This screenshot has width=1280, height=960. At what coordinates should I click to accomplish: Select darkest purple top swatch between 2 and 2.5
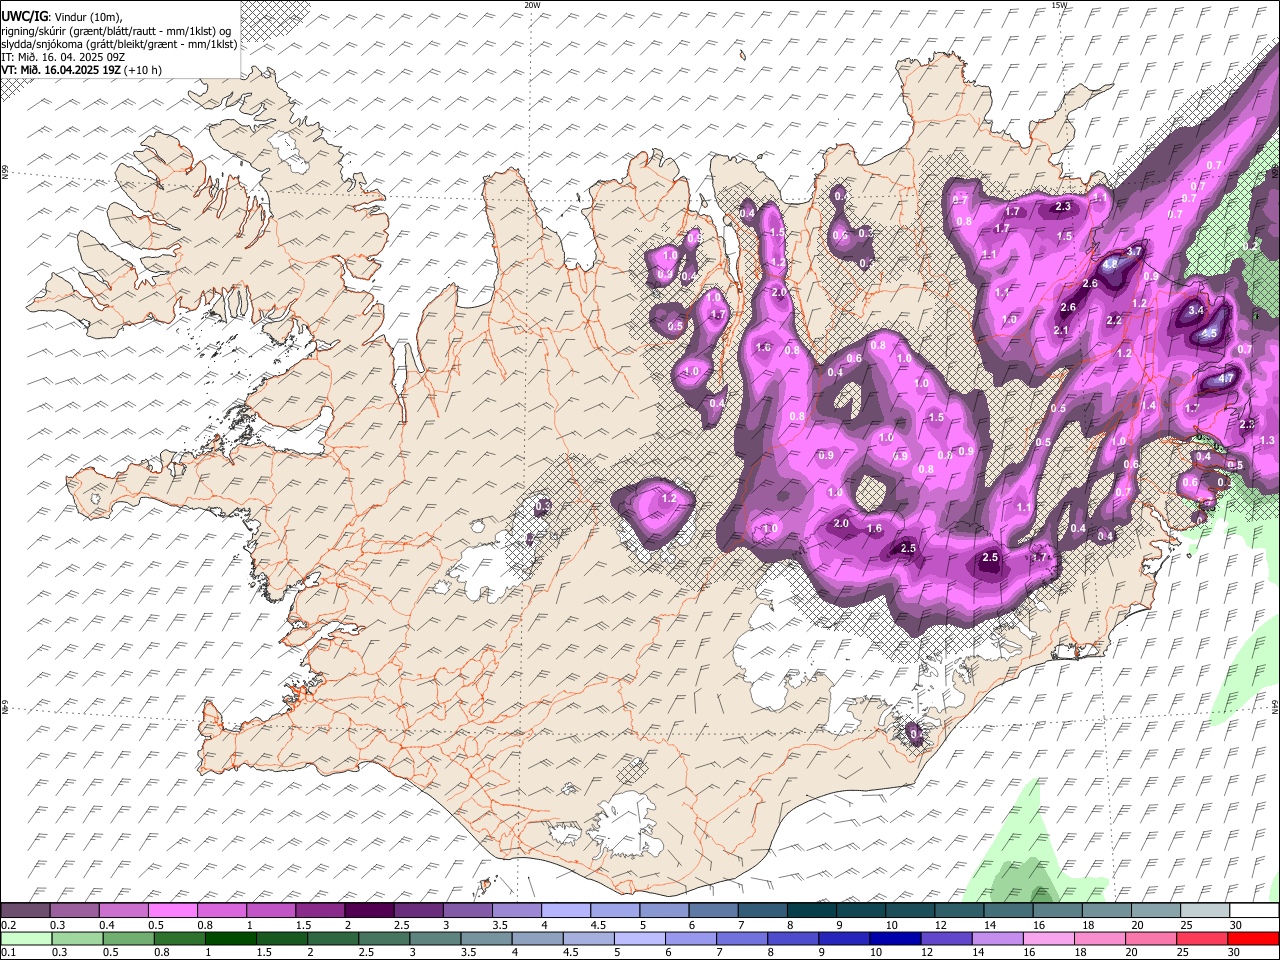[x=368, y=911]
